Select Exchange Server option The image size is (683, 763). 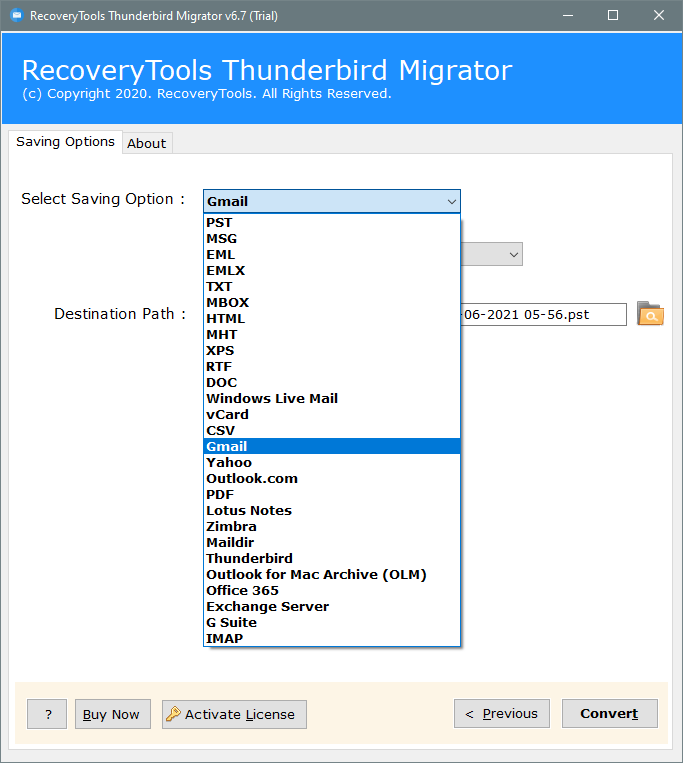pyautogui.click(x=332, y=606)
